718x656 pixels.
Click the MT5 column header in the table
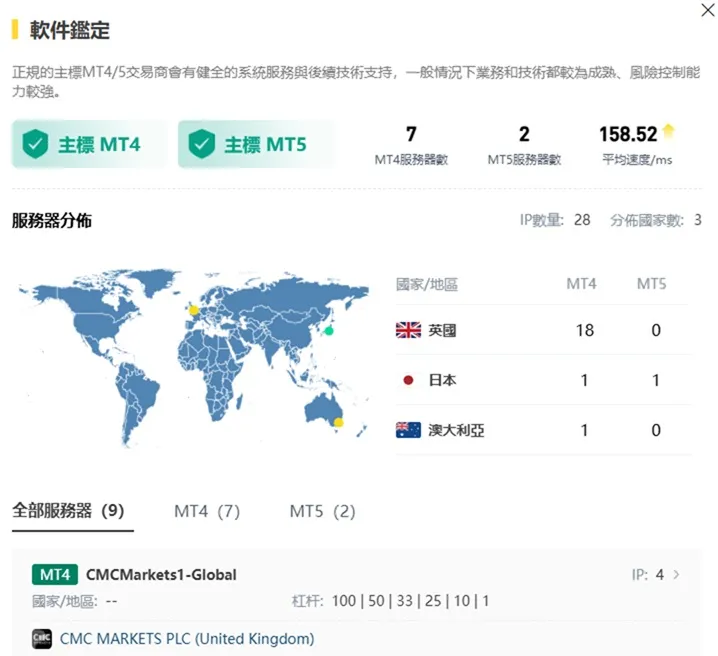652,284
